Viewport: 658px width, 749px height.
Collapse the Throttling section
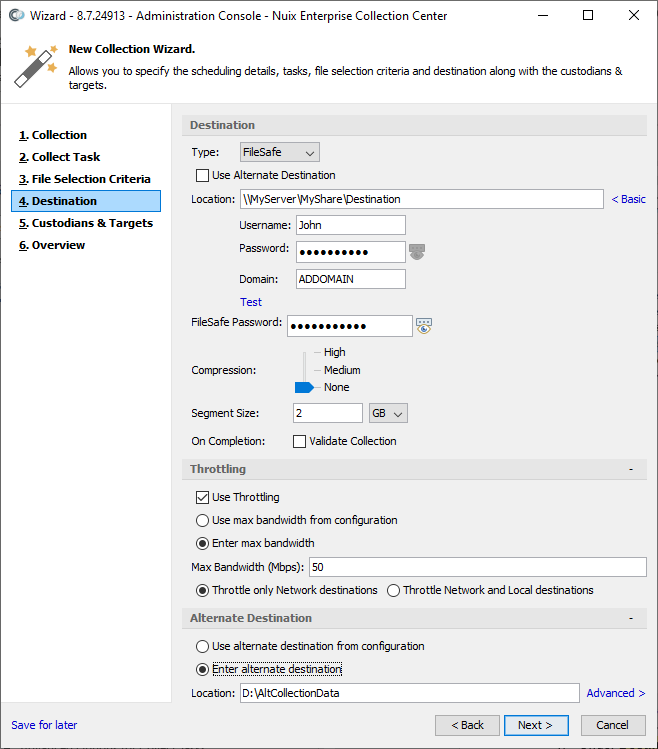point(631,469)
